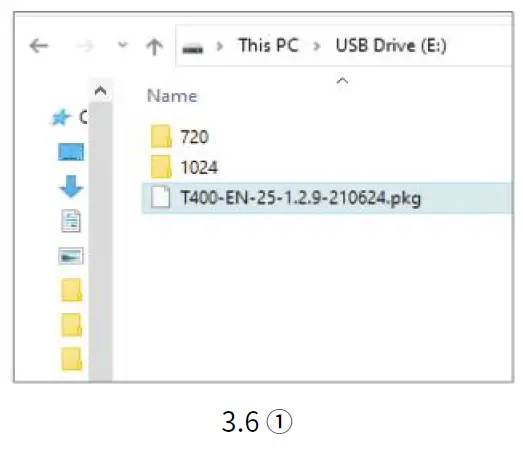
Task: Sort files by Name column
Action: tap(172, 96)
